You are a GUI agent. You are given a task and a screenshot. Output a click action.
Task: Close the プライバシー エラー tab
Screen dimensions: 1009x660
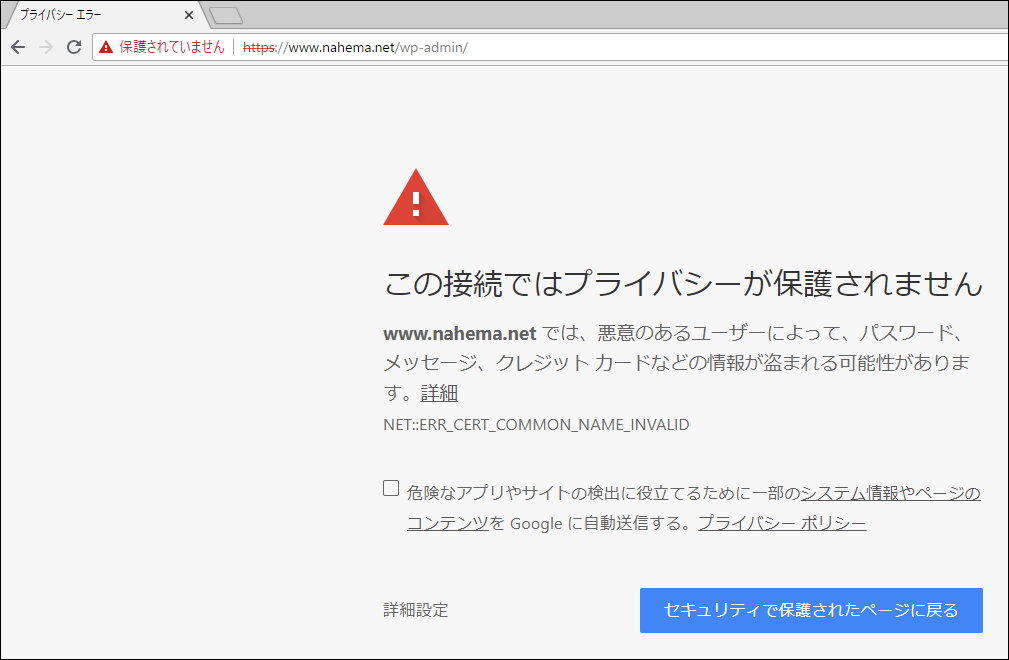189,15
